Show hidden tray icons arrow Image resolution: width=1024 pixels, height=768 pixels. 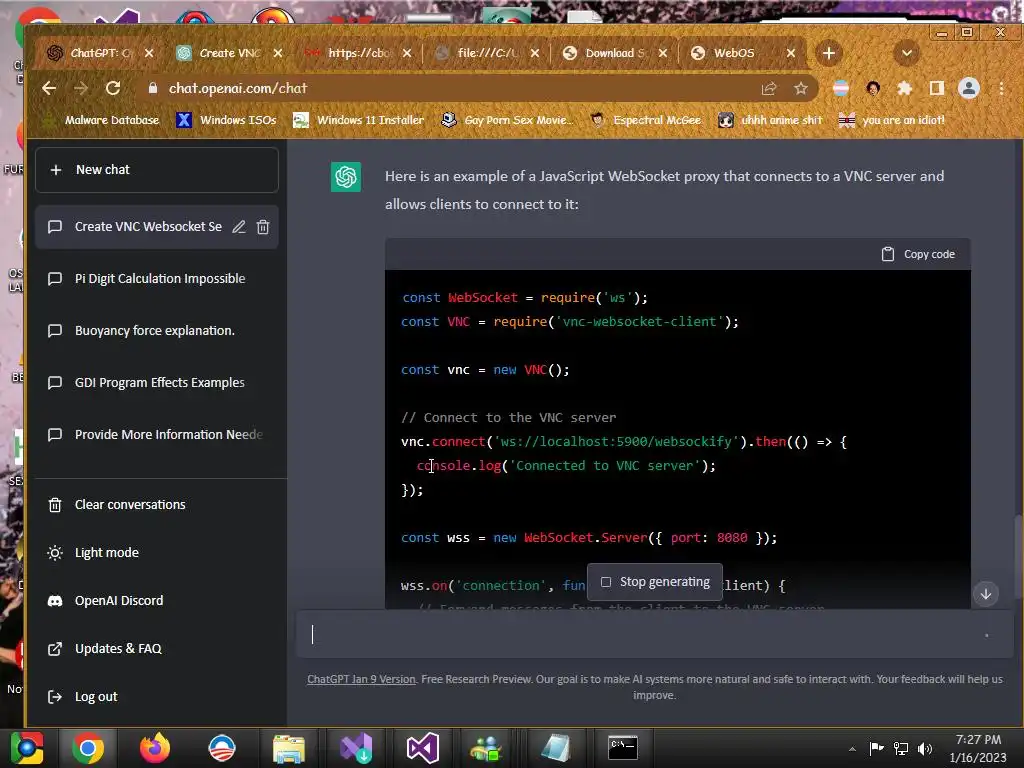click(x=852, y=749)
